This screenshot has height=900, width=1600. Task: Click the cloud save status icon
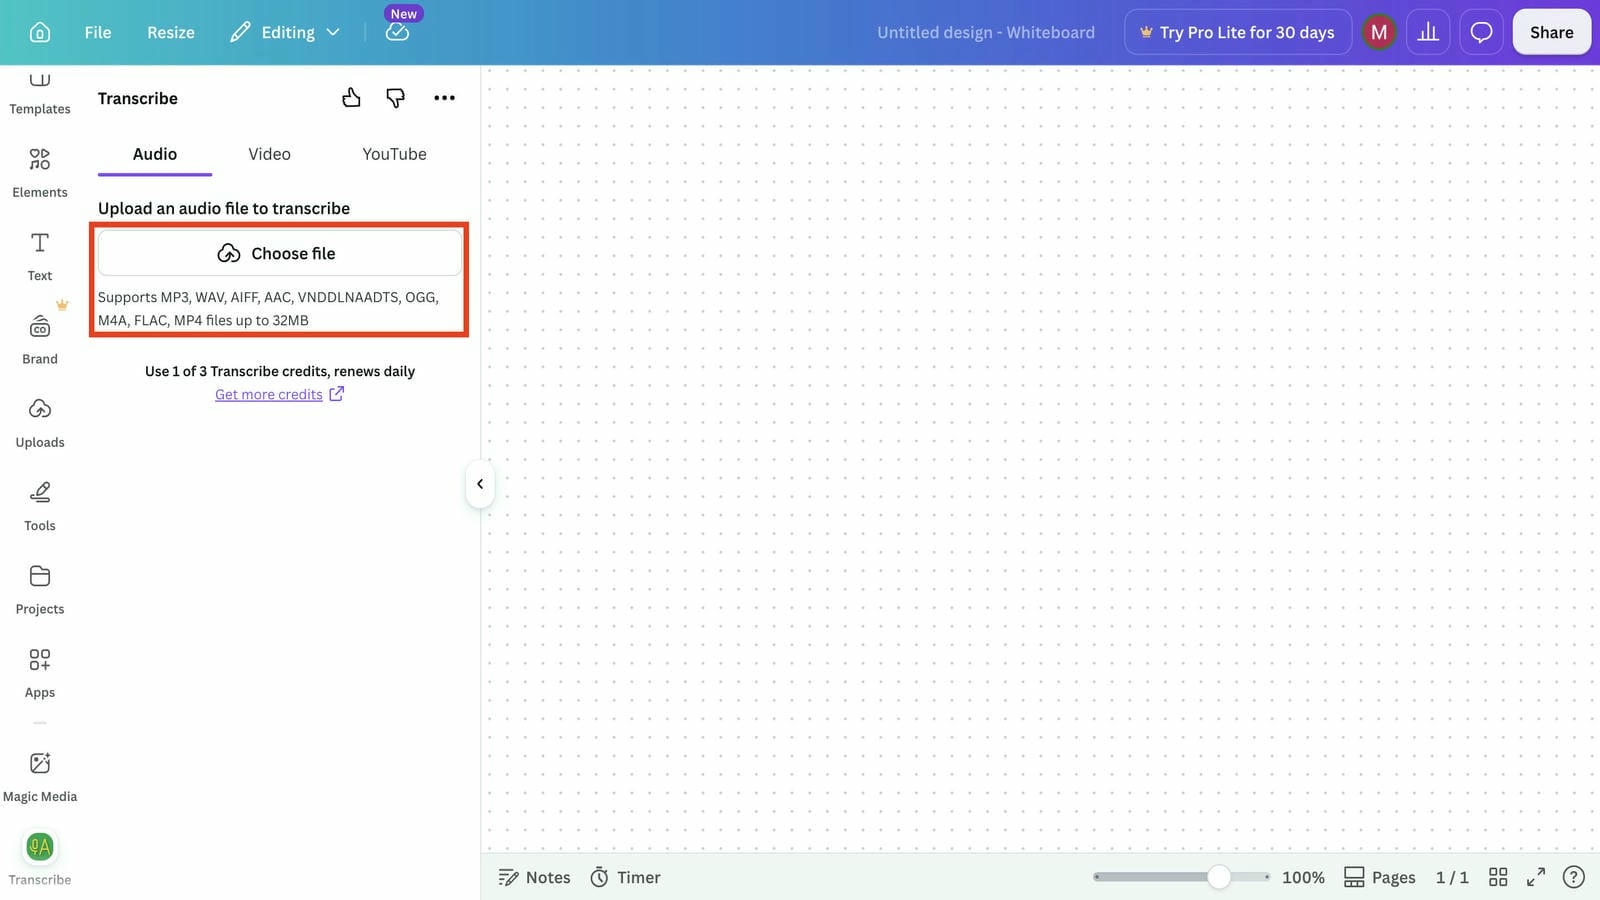point(397,32)
